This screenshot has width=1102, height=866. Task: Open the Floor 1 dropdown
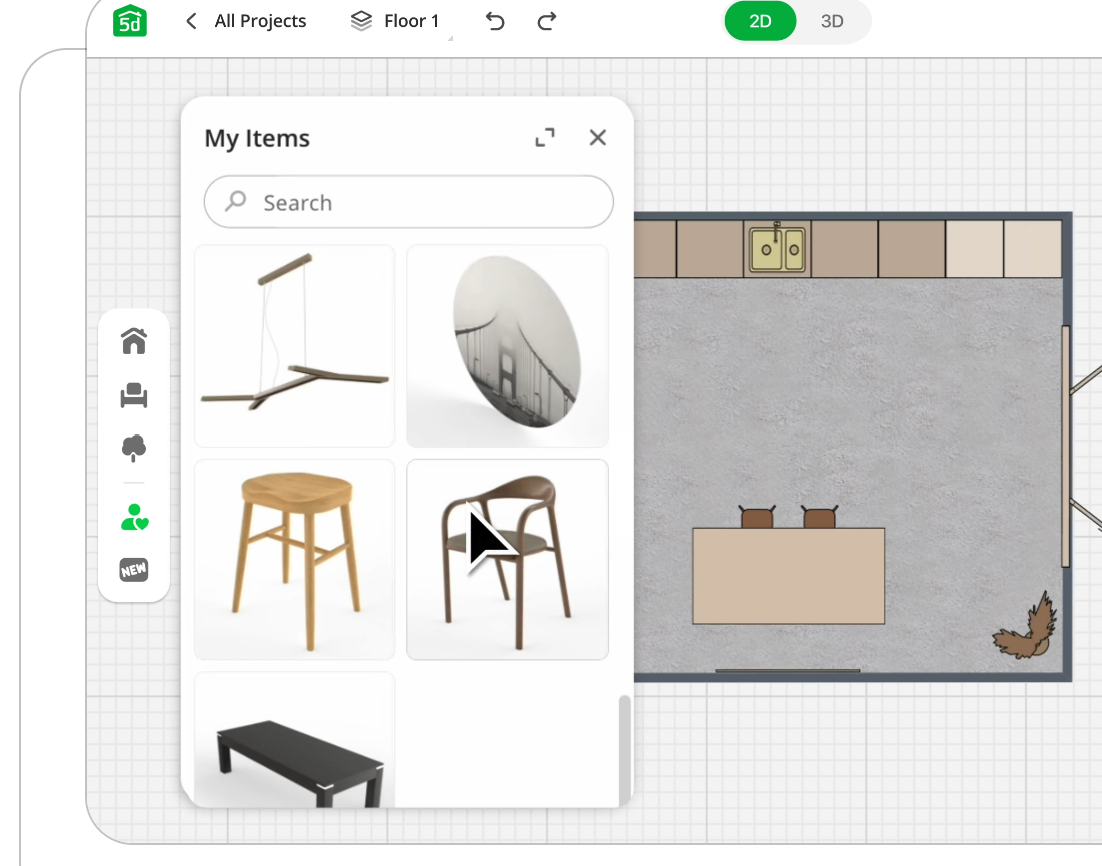[398, 21]
